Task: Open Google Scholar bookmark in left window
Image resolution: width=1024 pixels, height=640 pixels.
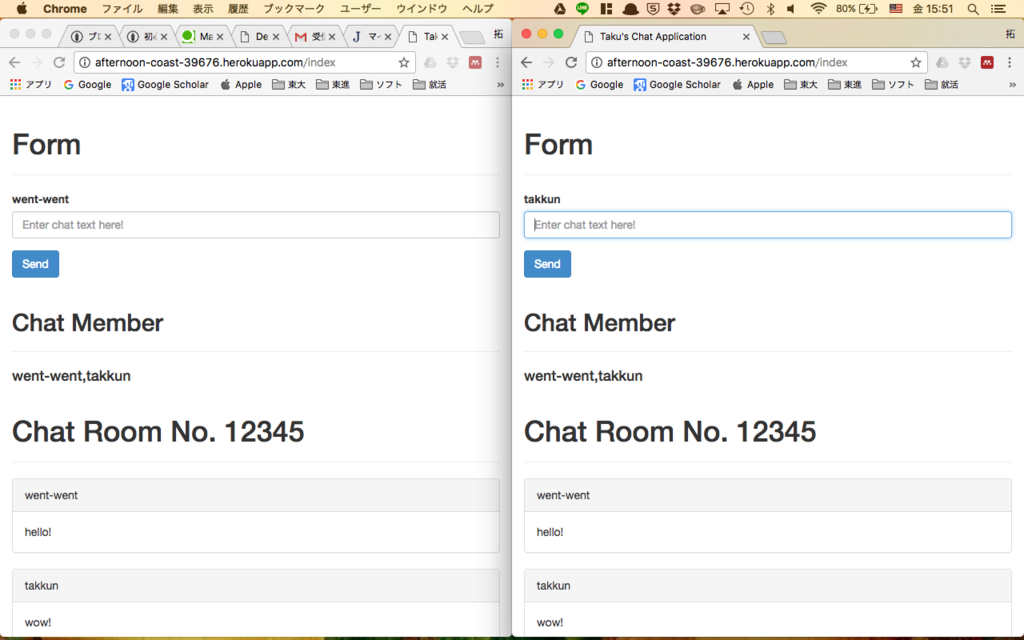Action: click(x=166, y=84)
